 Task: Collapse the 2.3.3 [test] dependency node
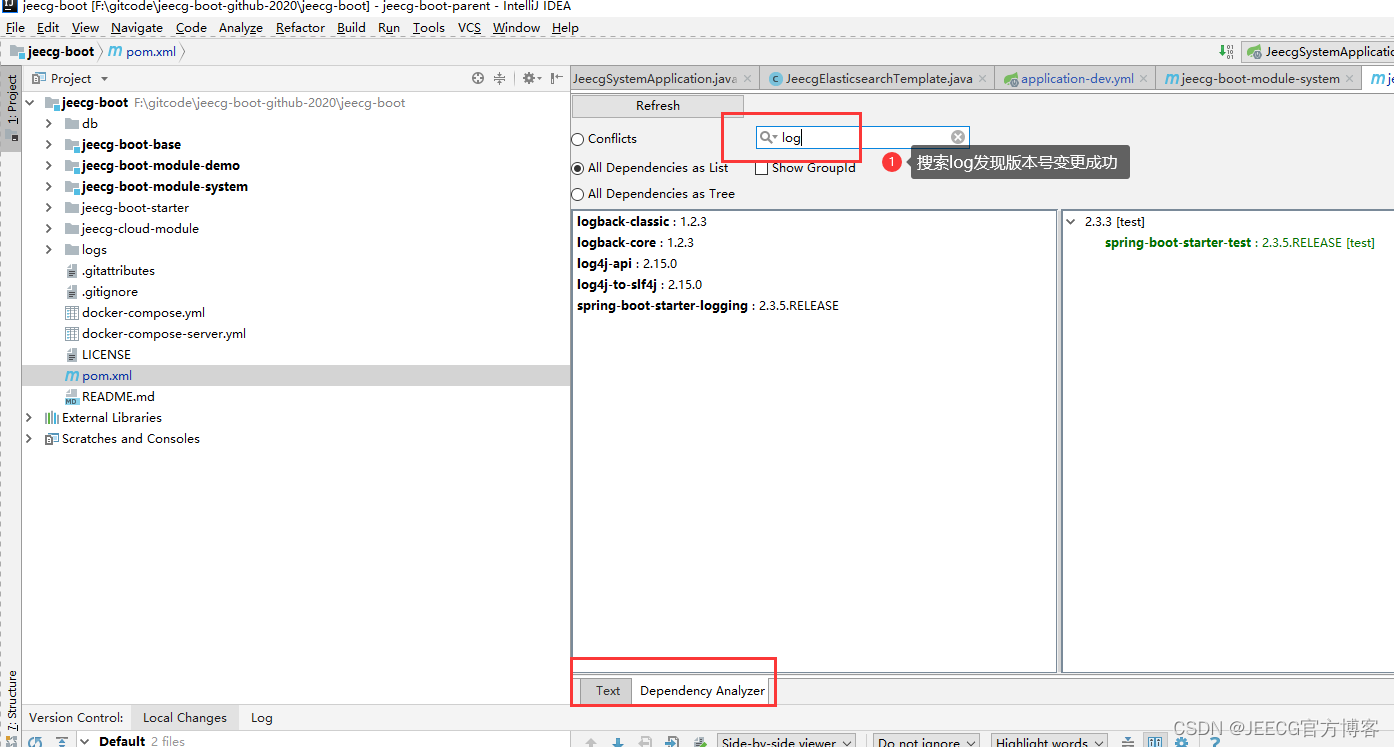[x=1072, y=222]
